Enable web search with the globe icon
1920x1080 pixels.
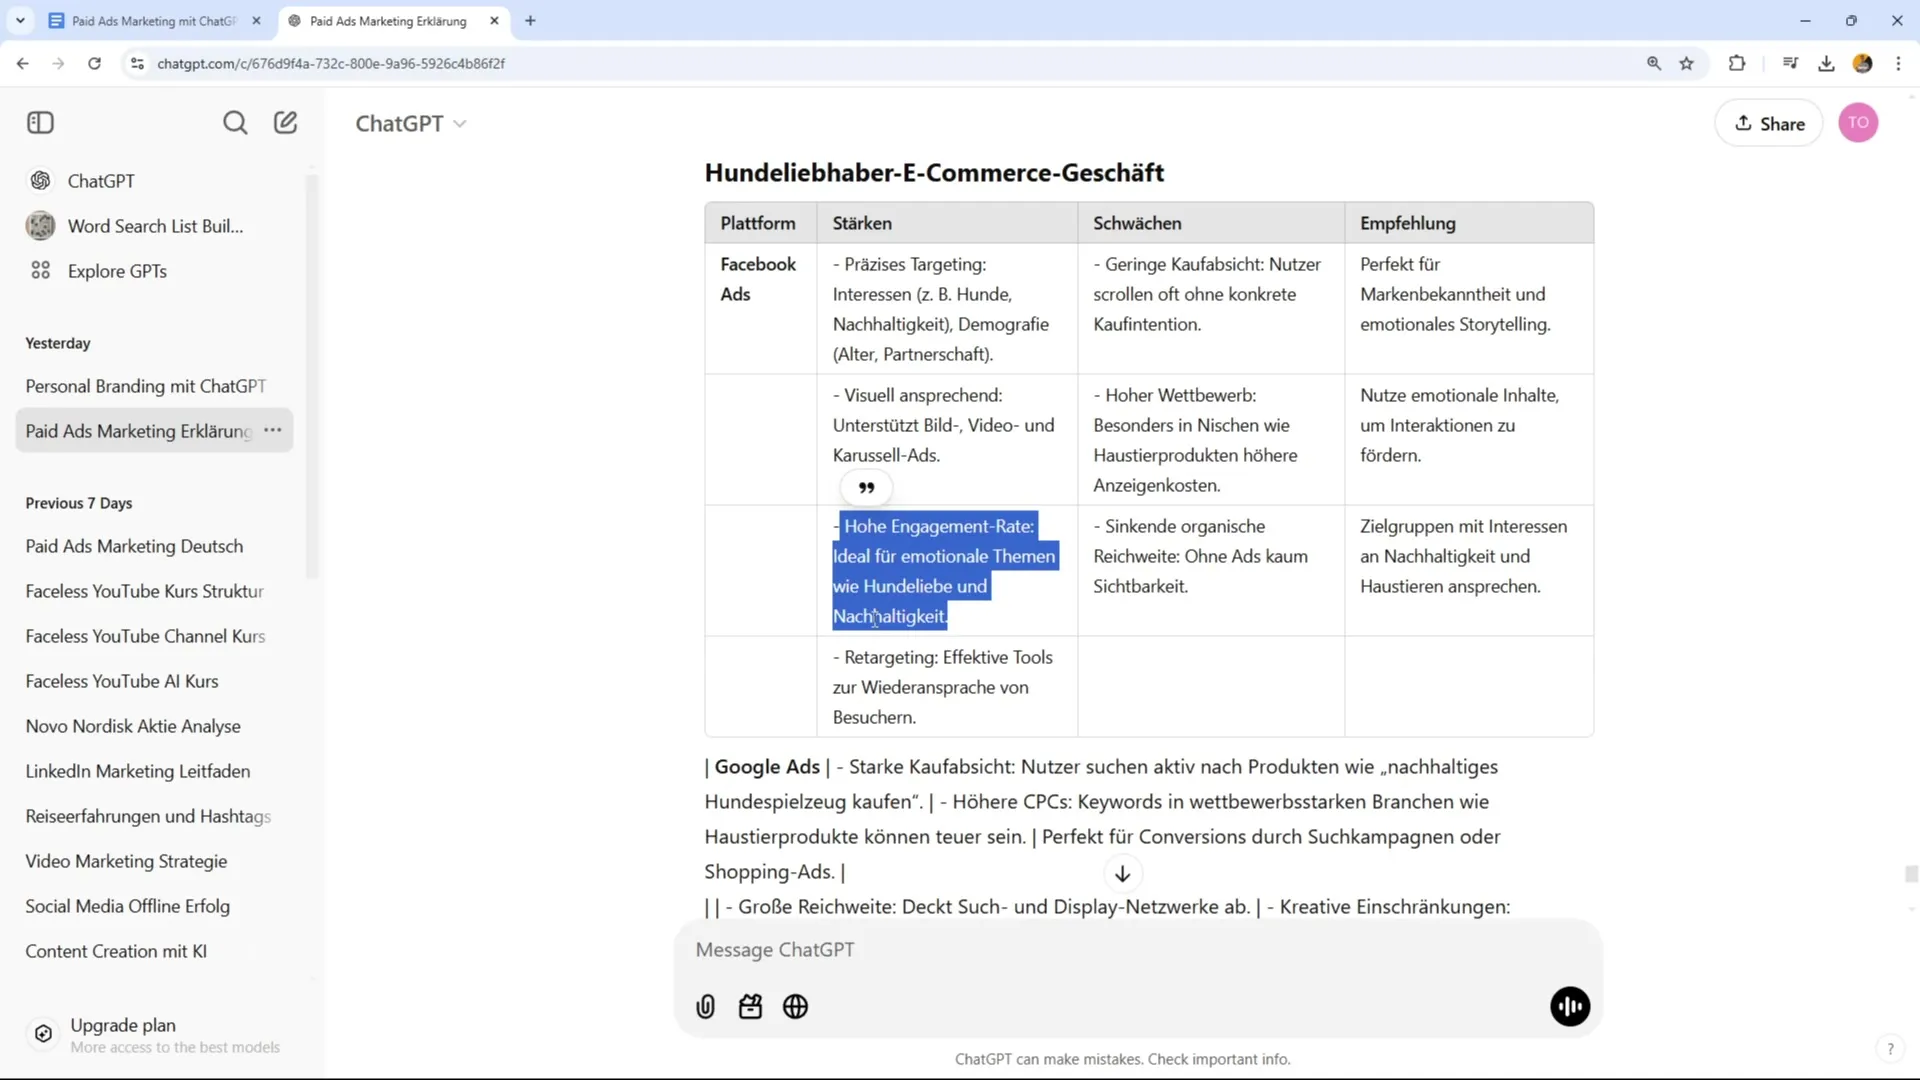click(x=796, y=1007)
